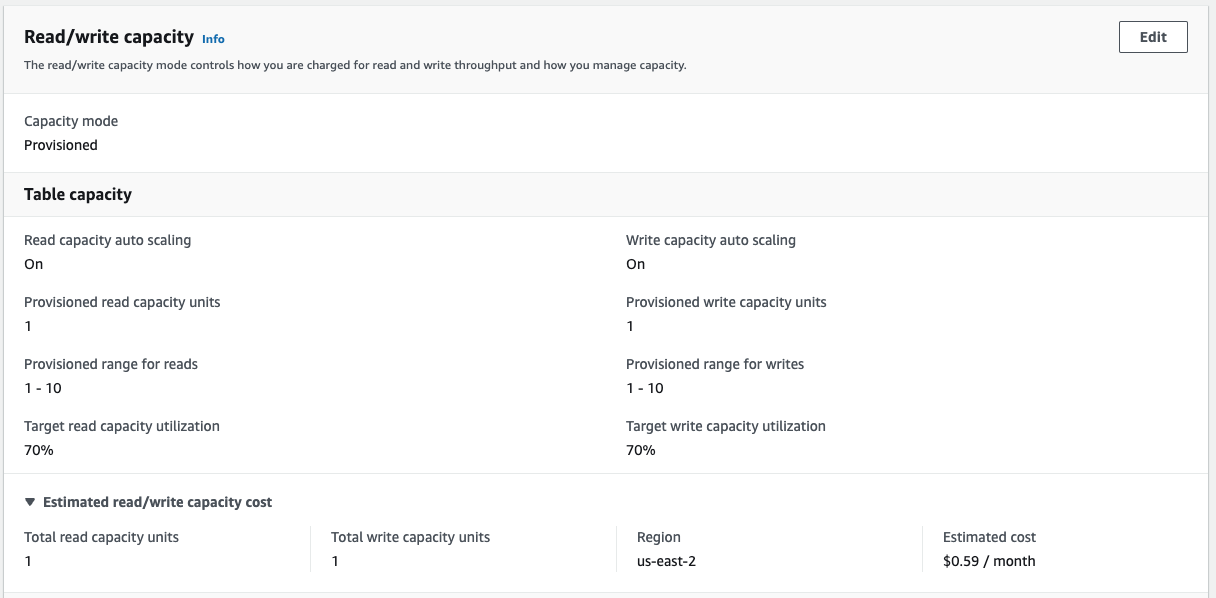Screen dimensions: 1216x598
Task: Click the Total write capacity units label
Action: click(410, 537)
